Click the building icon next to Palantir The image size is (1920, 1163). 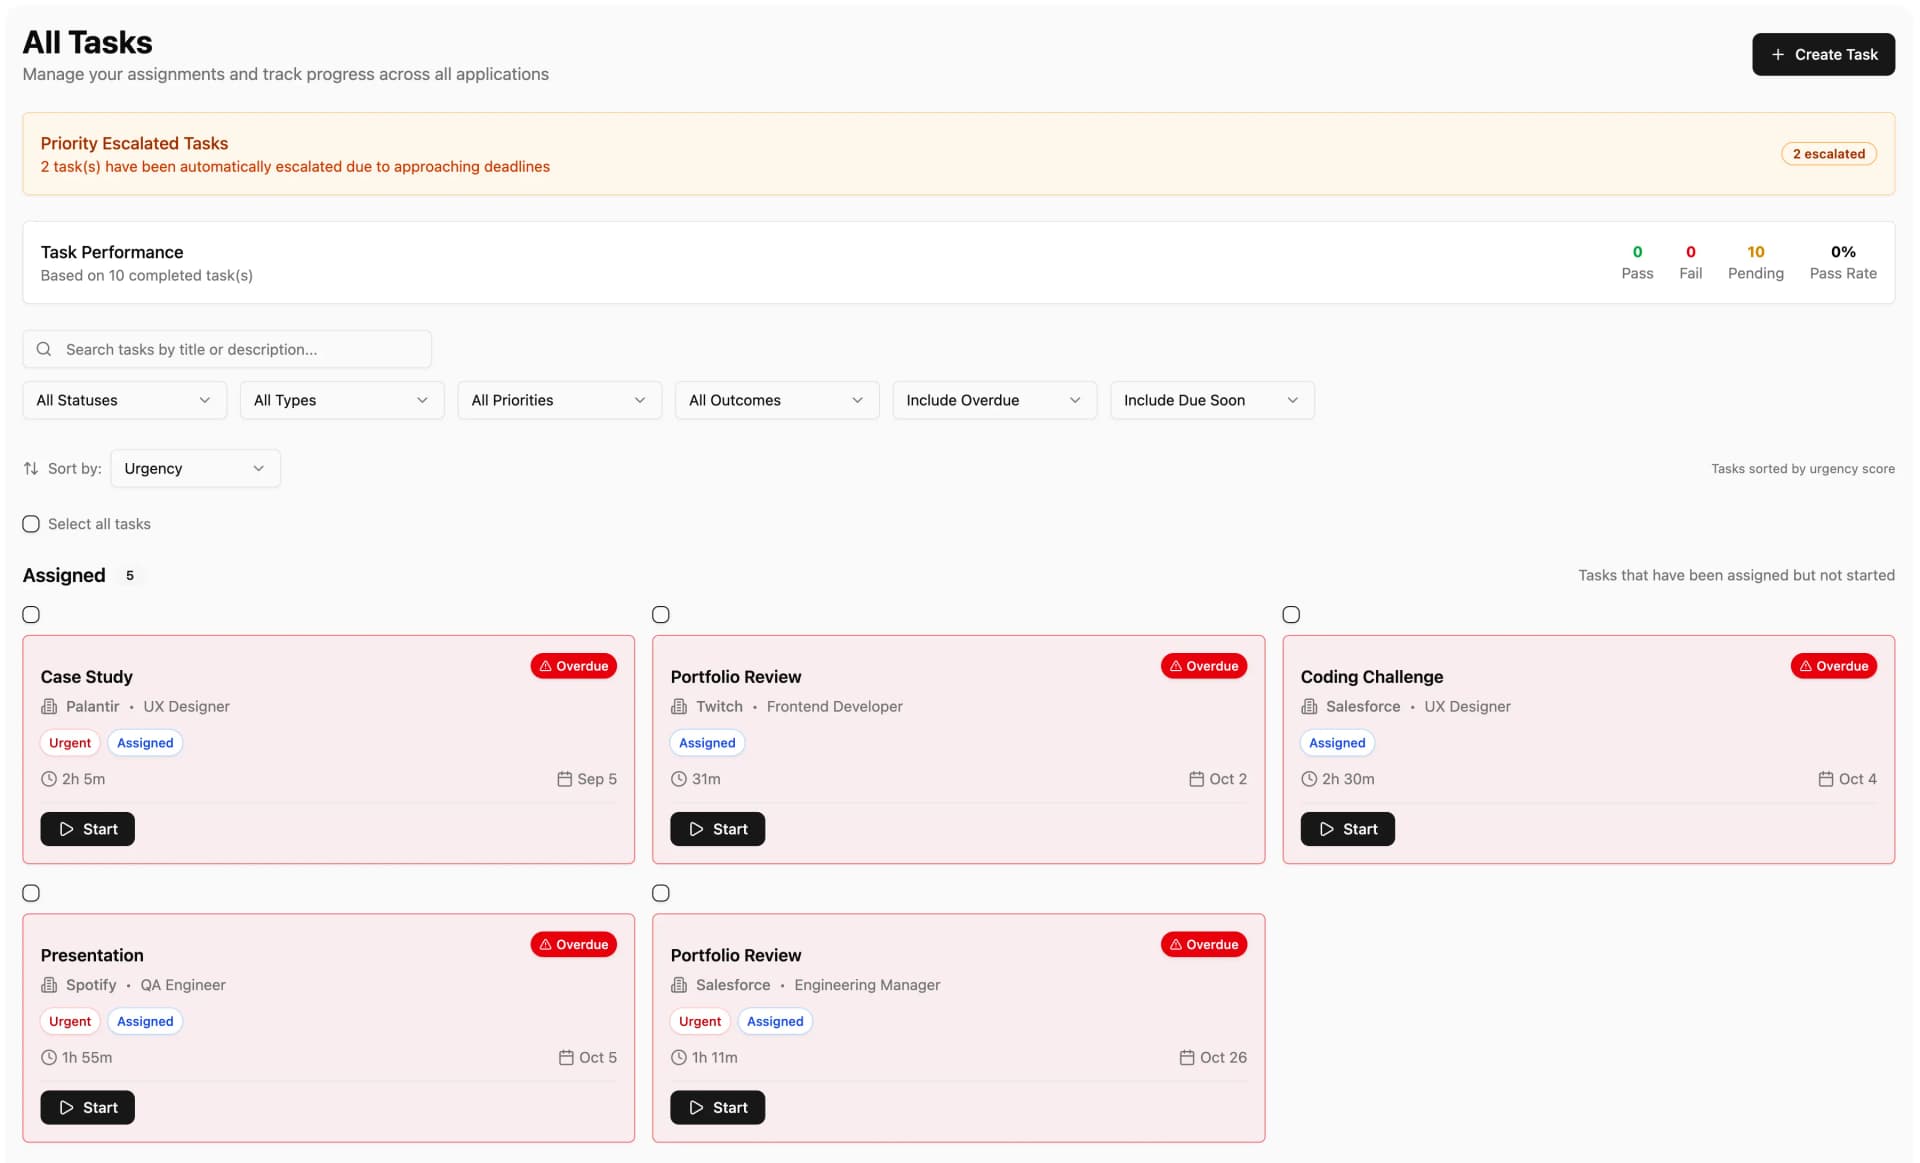49,706
